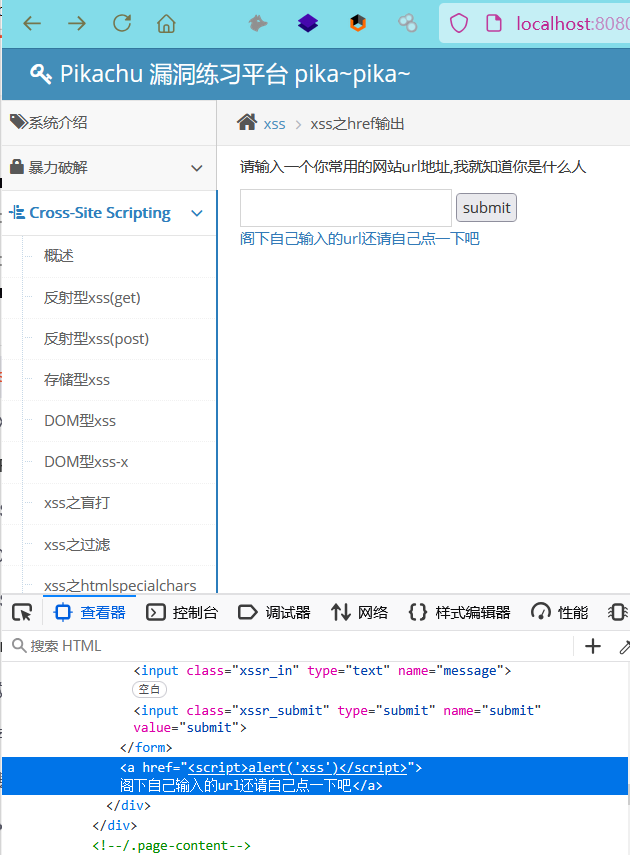This screenshot has width=630, height=855.
Task: Reload the page with the refresh icon
Action: coord(122,23)
